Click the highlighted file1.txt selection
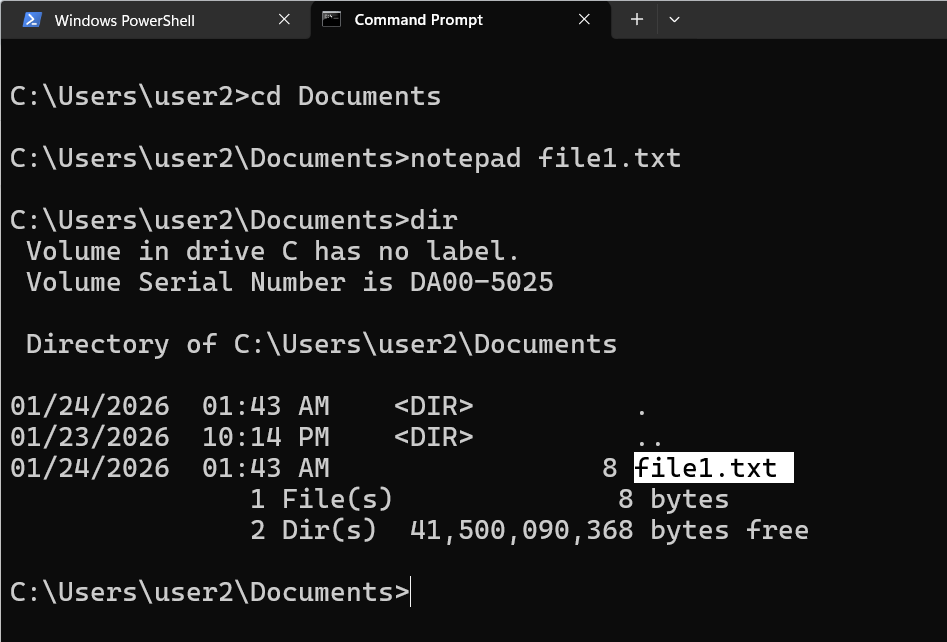The width and height of the screenshot is (947, 642). pyautogui.click(x=711, y=467)
